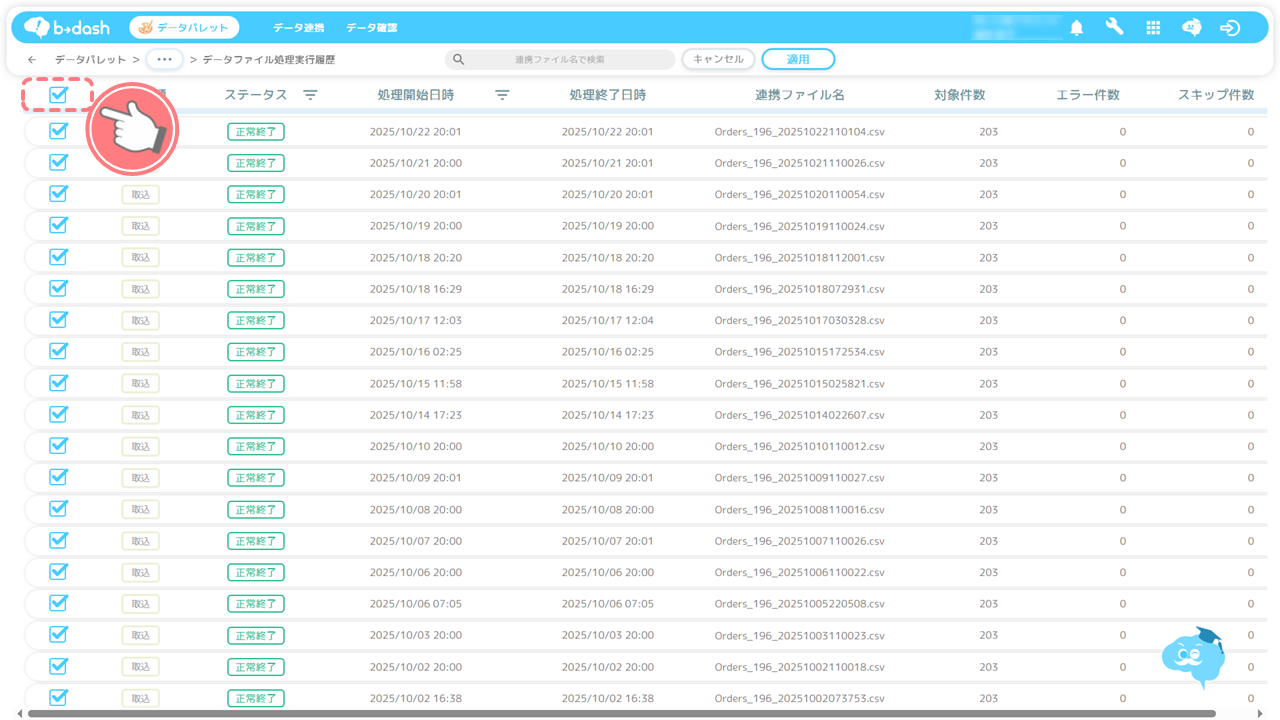
Task: Expand the breadcrumb ellipsis button
Action: (164, 60)
